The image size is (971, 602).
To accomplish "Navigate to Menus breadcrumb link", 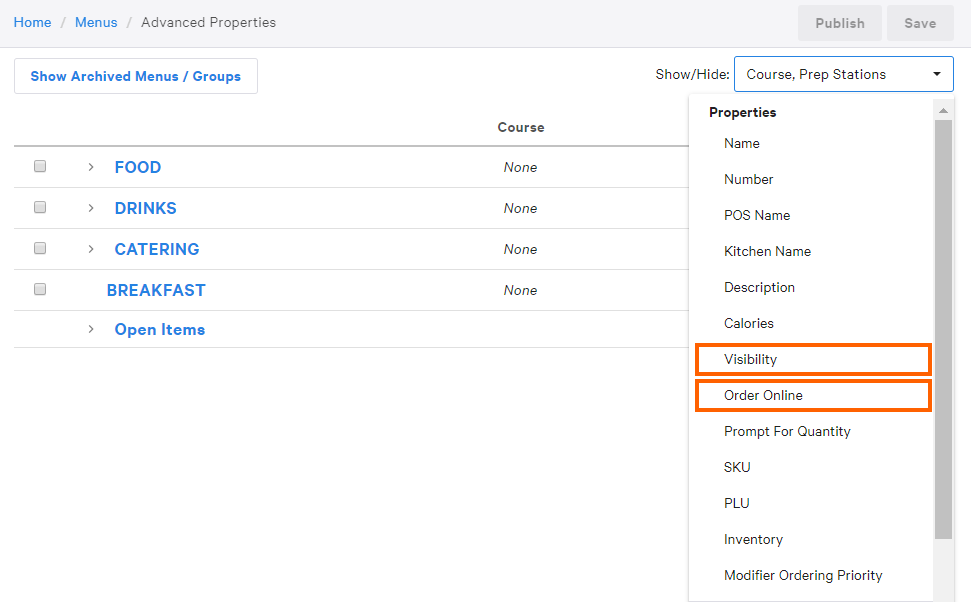I will coord(96,22).
